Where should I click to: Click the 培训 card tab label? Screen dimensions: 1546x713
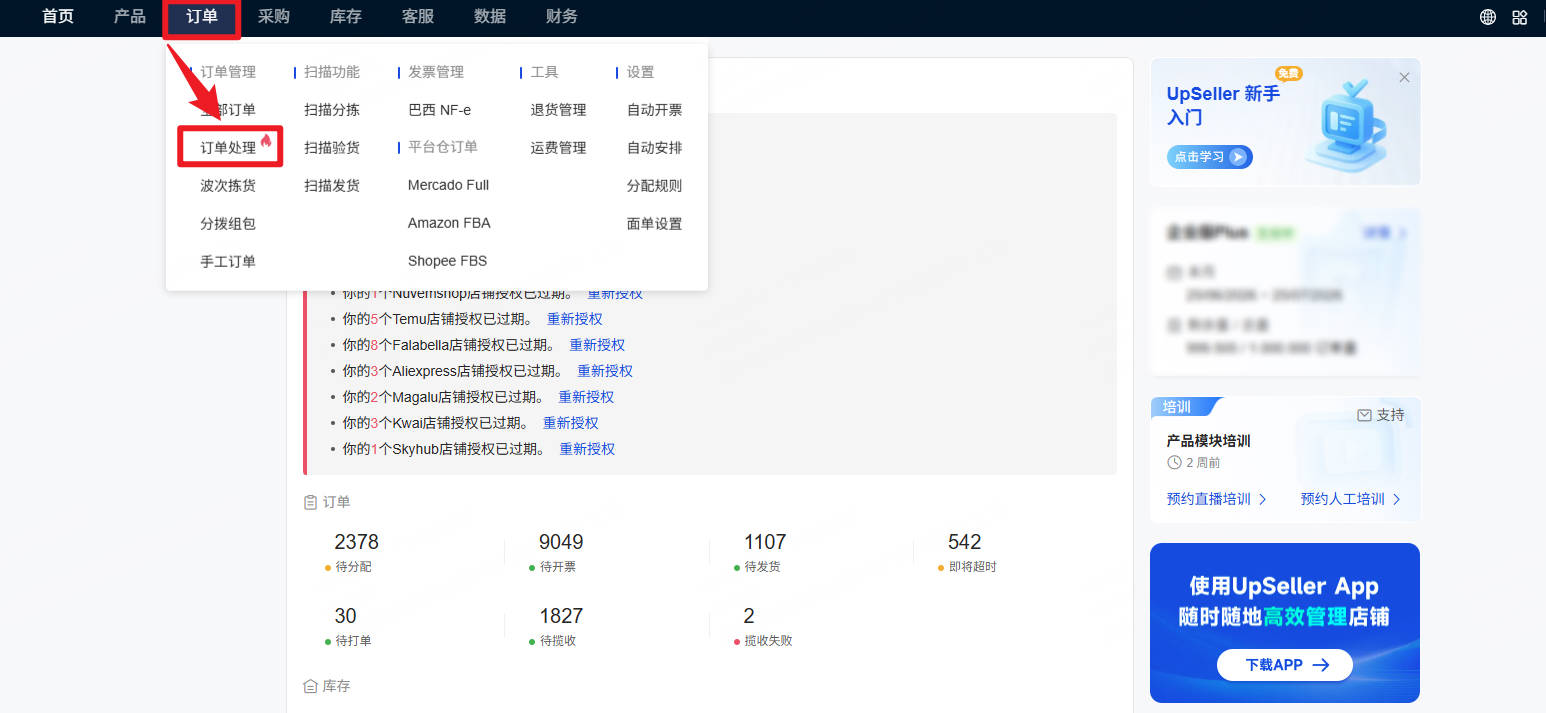click(x=1177, y=407)
